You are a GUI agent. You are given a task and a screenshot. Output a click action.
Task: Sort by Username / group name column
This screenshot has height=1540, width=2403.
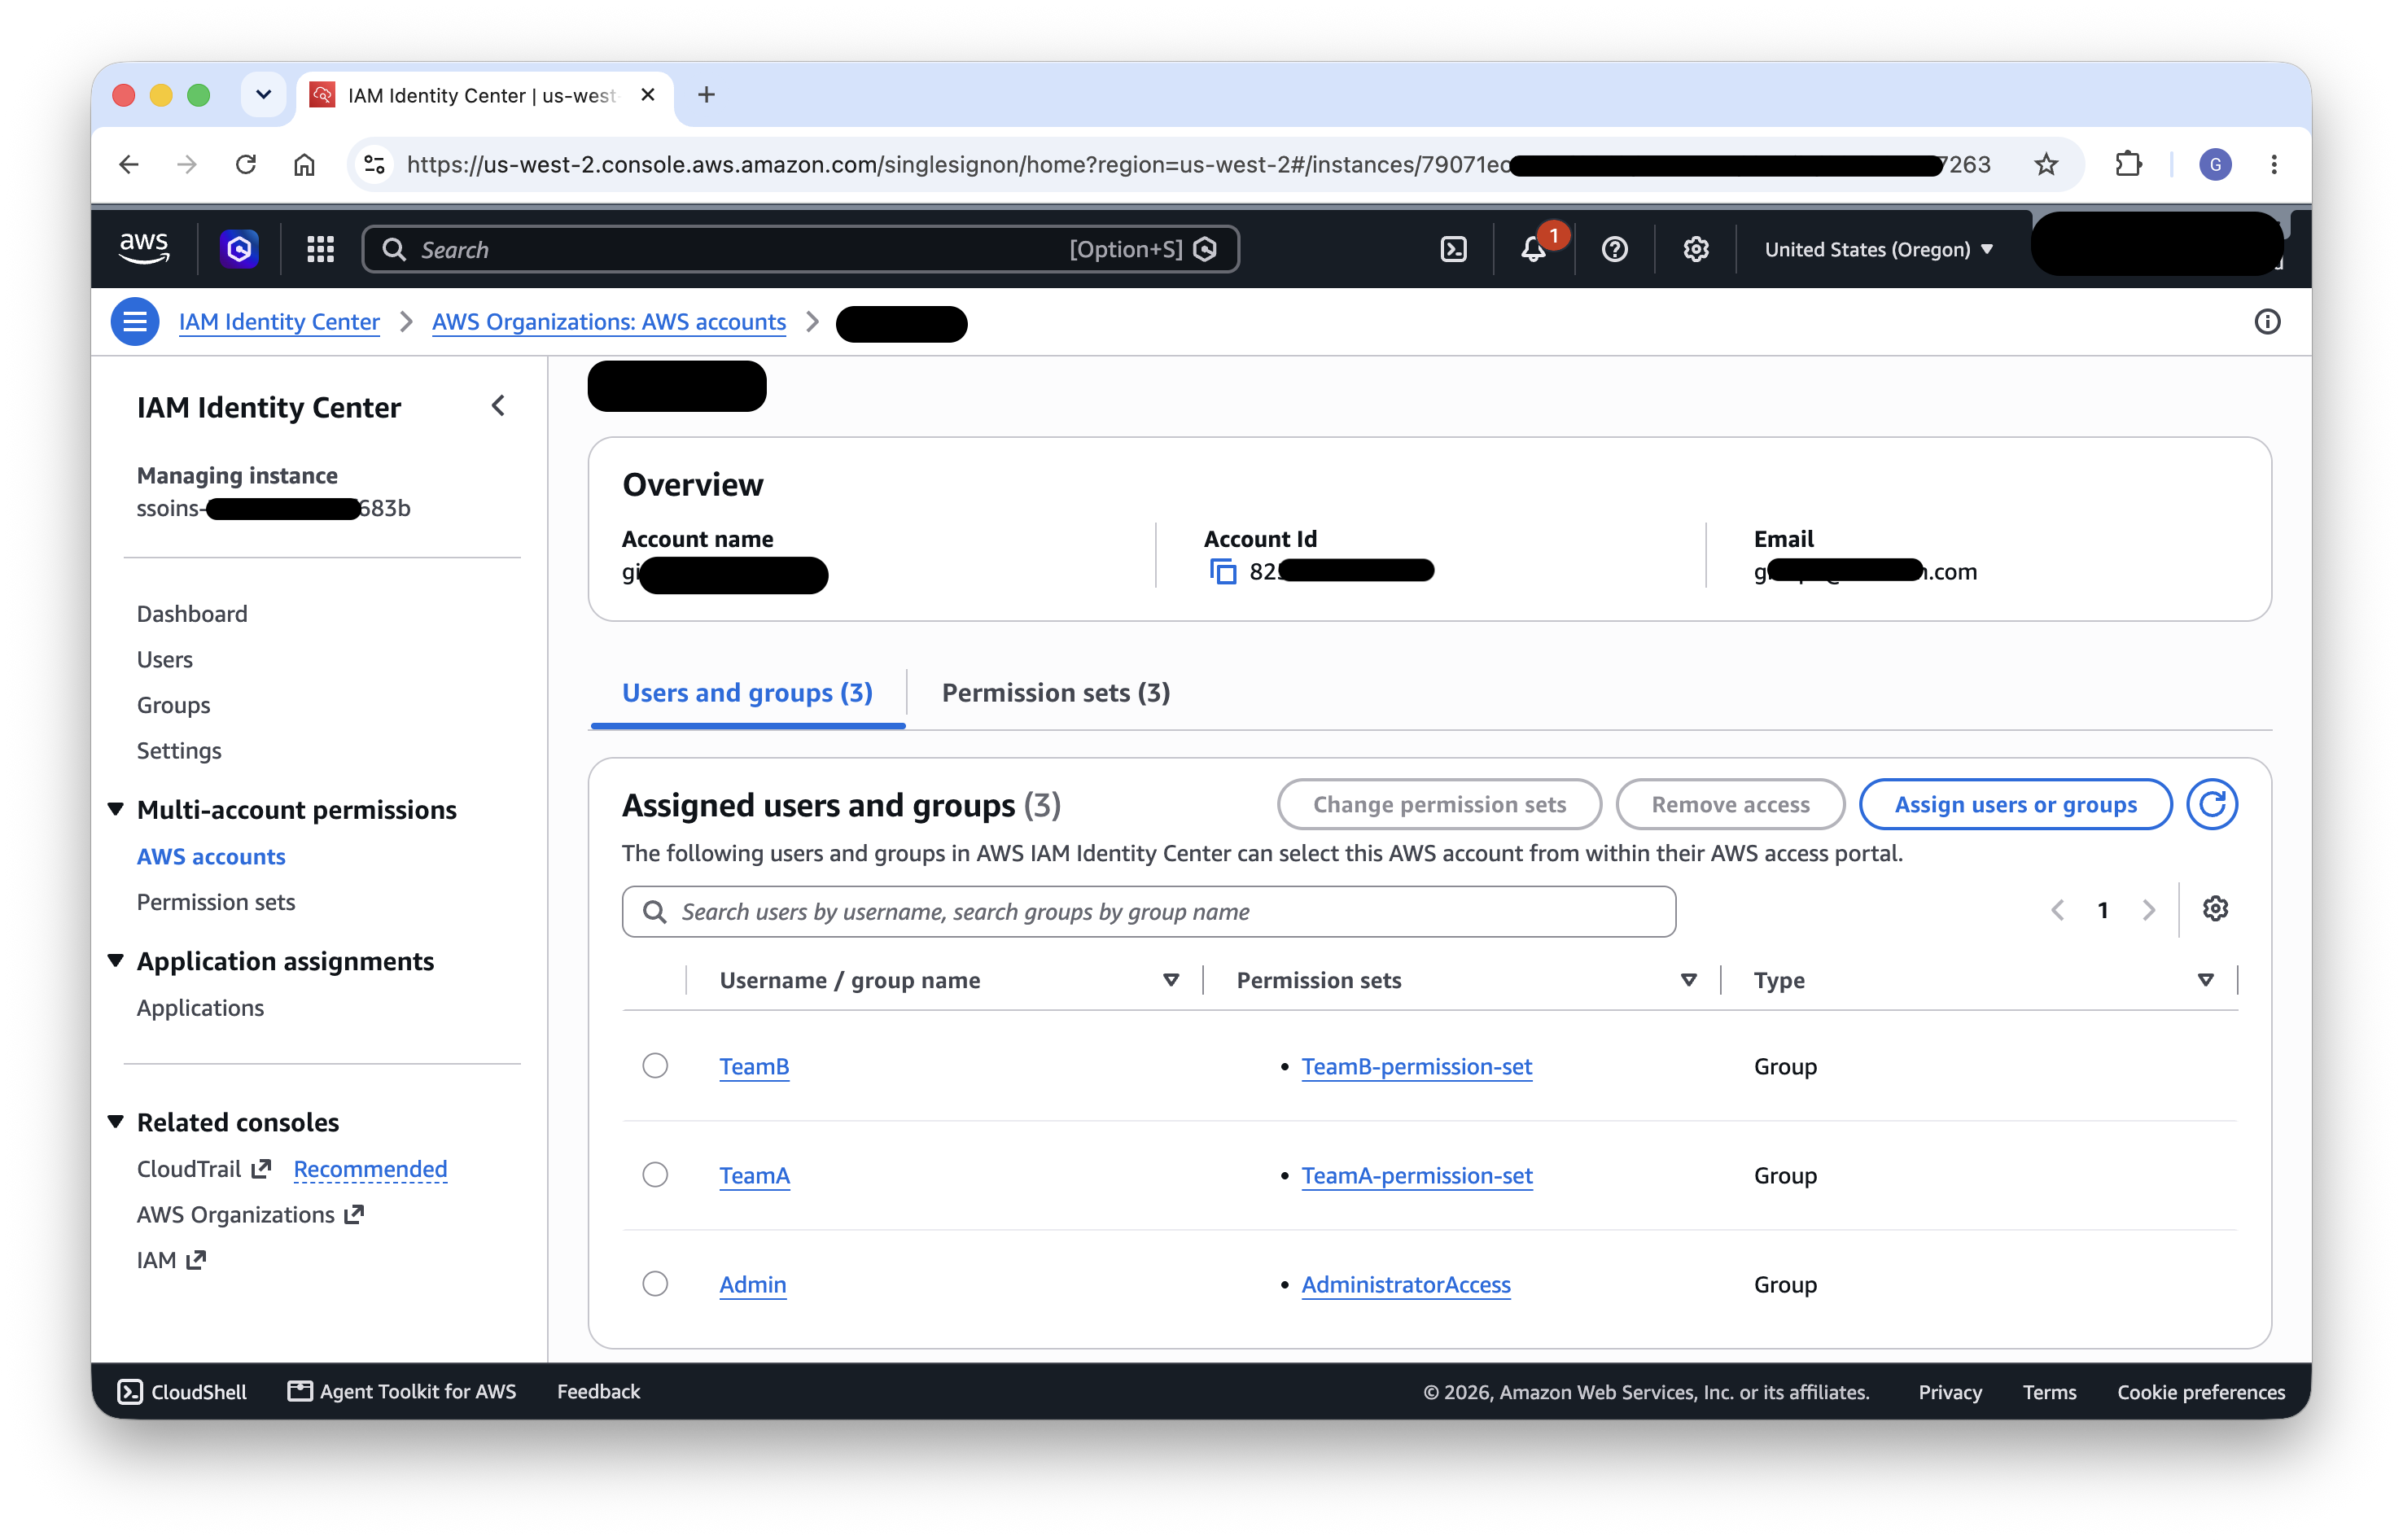tap(1170, 980)
